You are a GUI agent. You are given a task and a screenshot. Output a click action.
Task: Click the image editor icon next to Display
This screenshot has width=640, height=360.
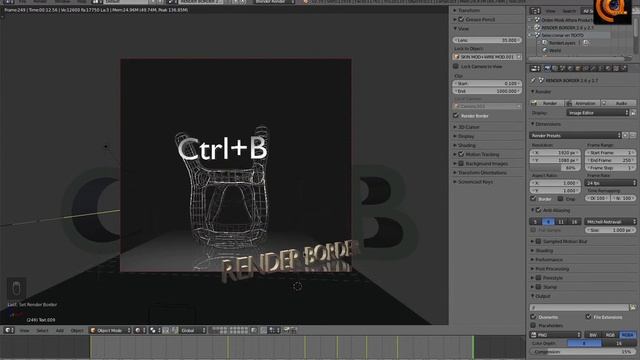click(633, 113)
